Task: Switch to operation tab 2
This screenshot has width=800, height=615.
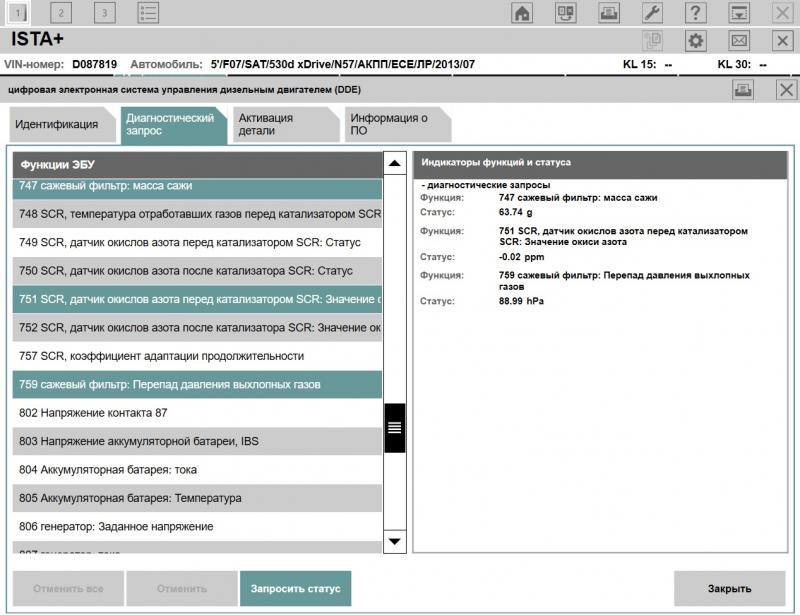Action: coord(61,13)
